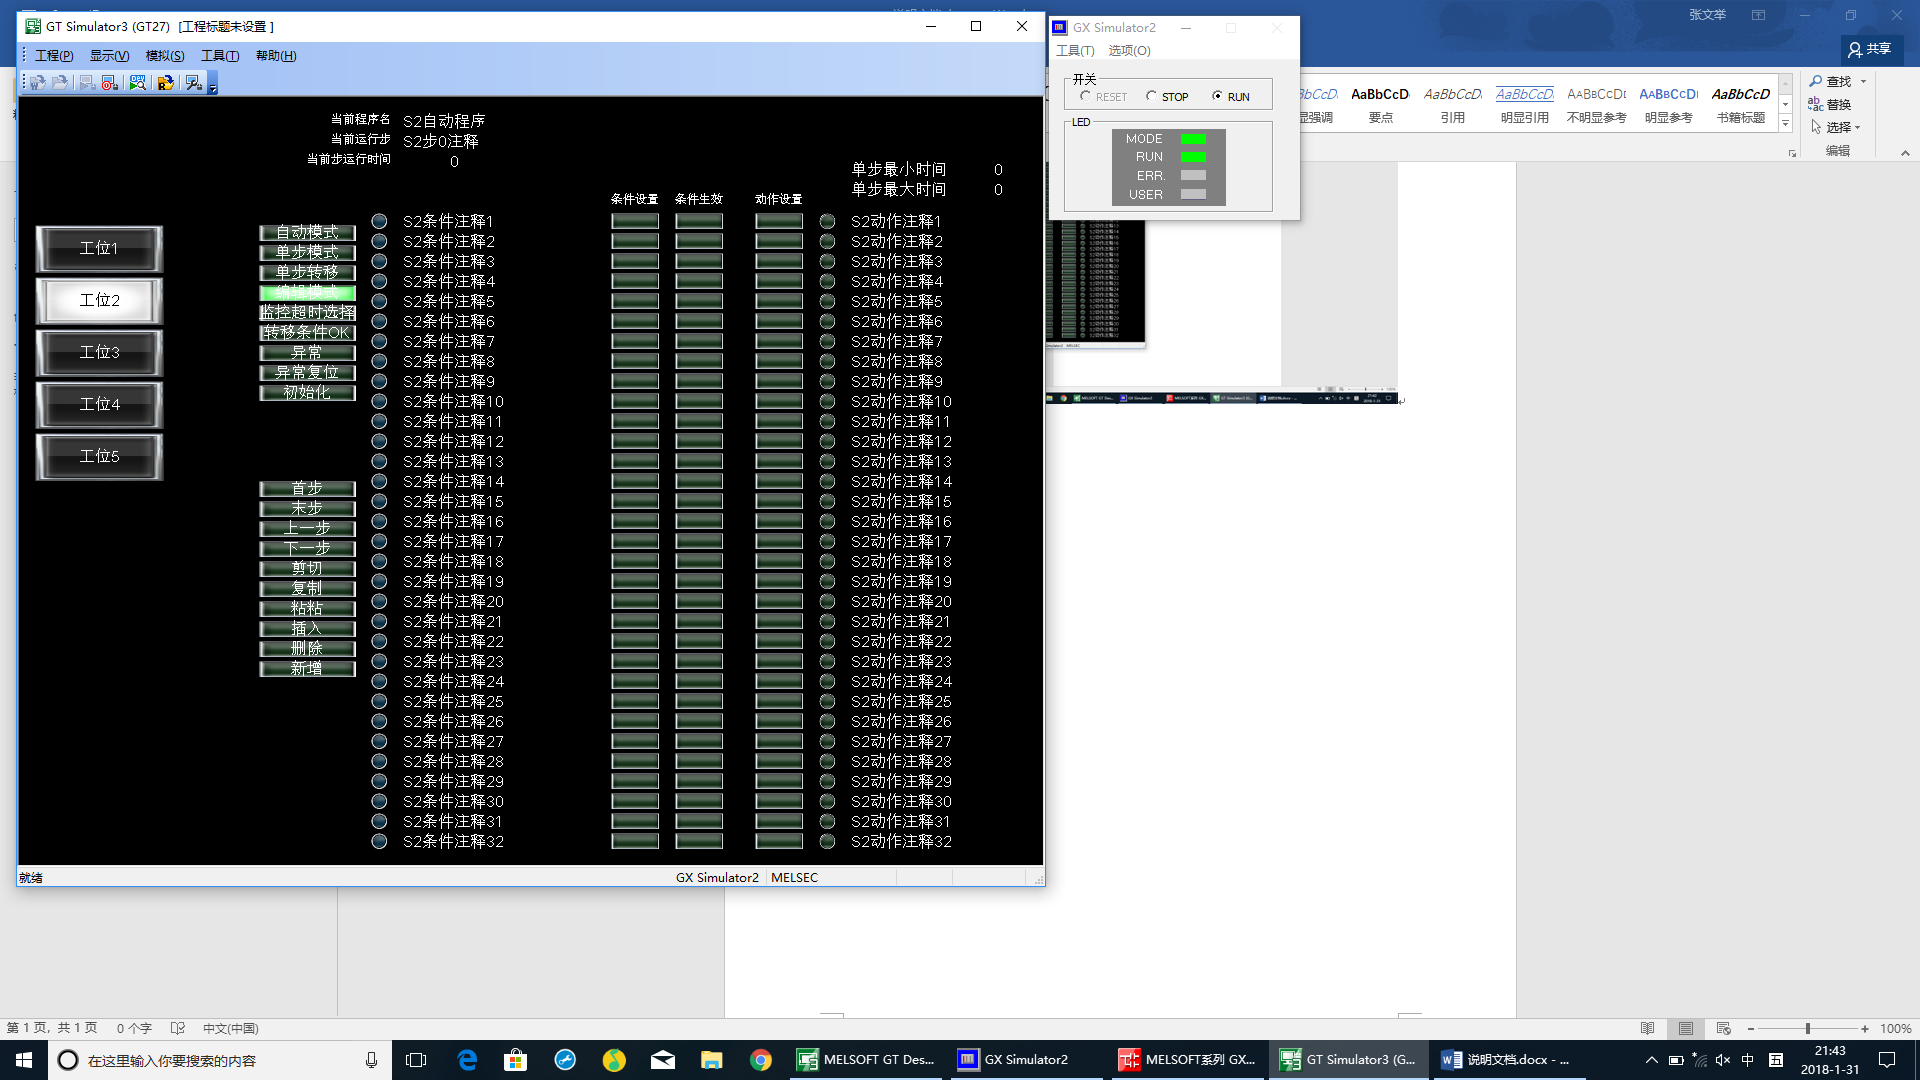Select the RESET radio button

(1085, 96)
